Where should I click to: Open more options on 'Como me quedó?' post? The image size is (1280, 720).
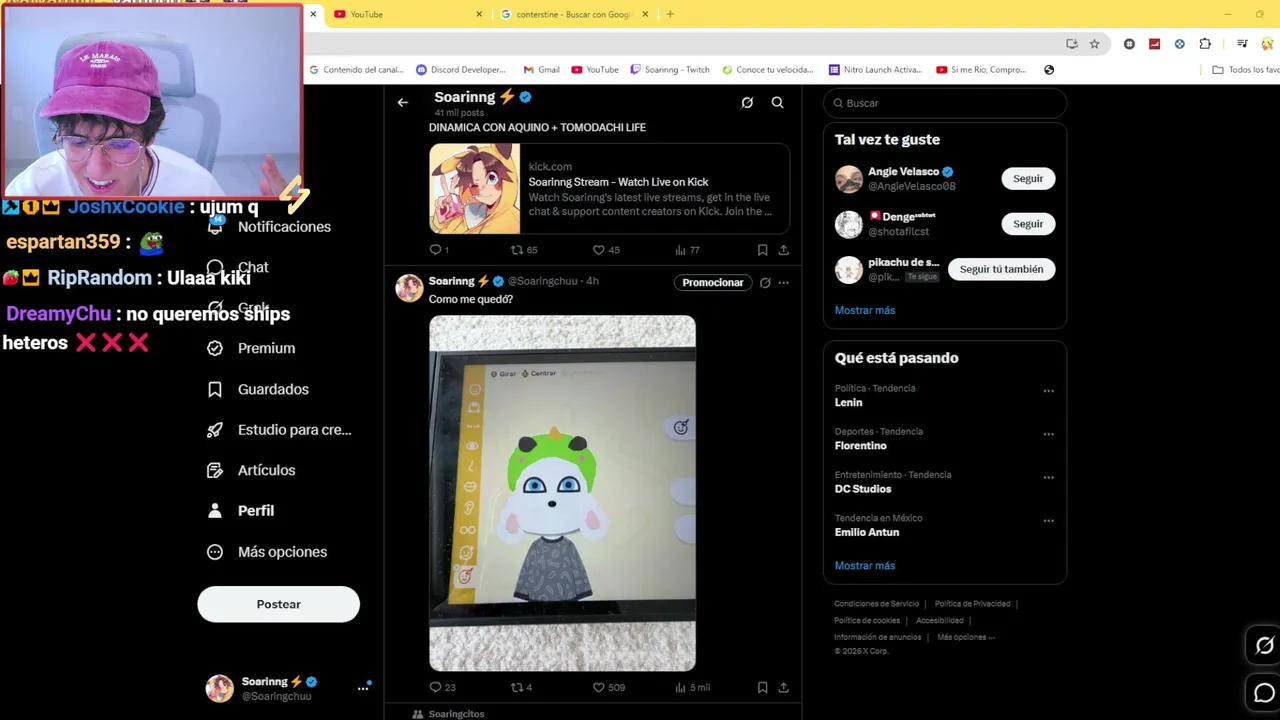click(x=783, y=283)
